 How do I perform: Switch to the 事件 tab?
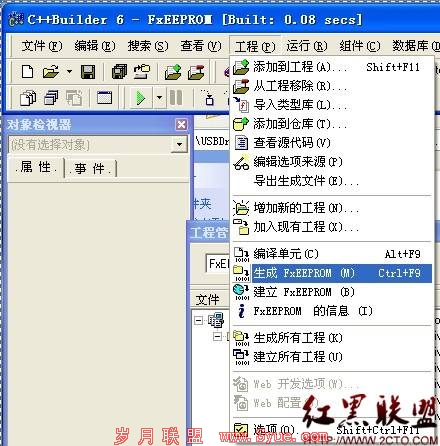(90, 169)
